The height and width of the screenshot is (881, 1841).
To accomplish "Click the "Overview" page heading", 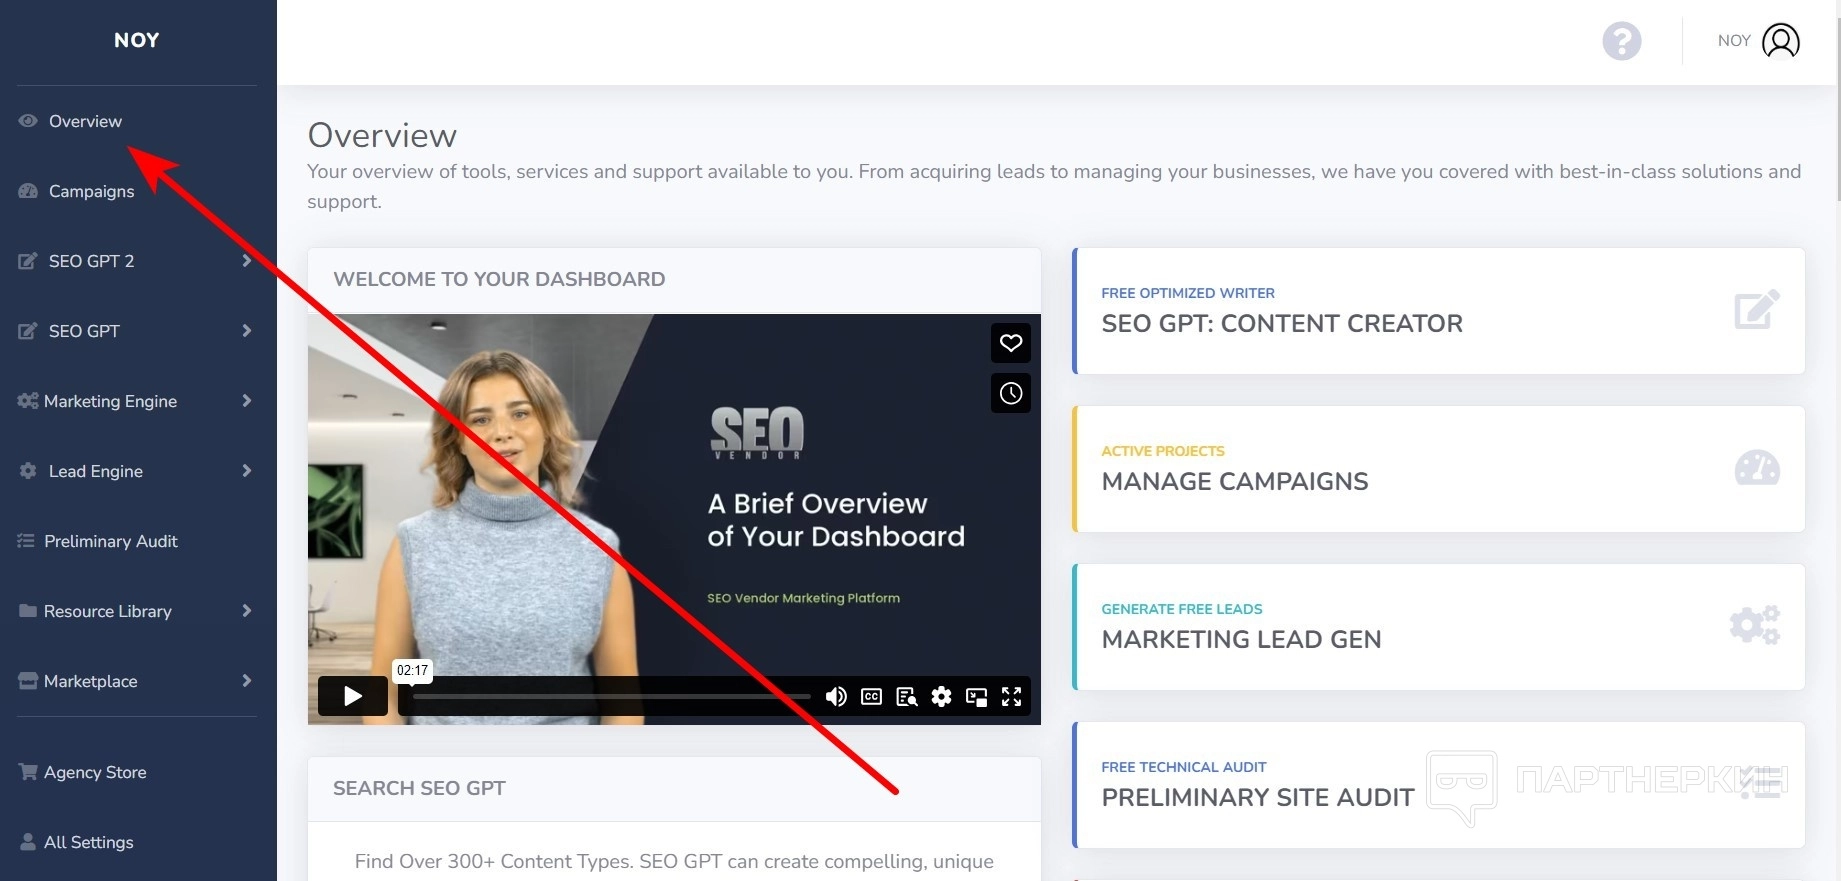I will pyautogui.click(x=382, y=135).
